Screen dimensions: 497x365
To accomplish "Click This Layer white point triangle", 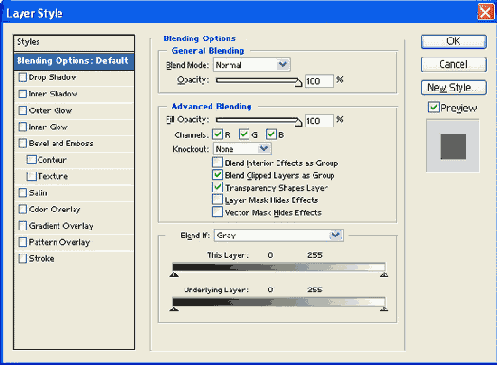I will pos(384,274).
